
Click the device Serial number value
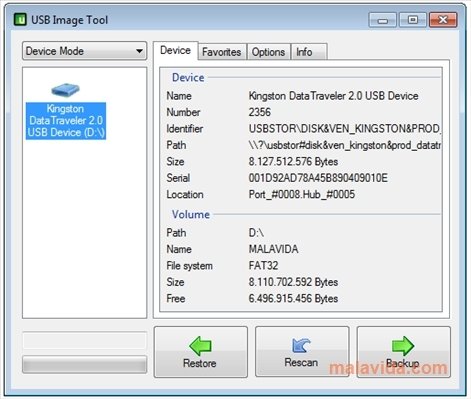coord(318,178)
